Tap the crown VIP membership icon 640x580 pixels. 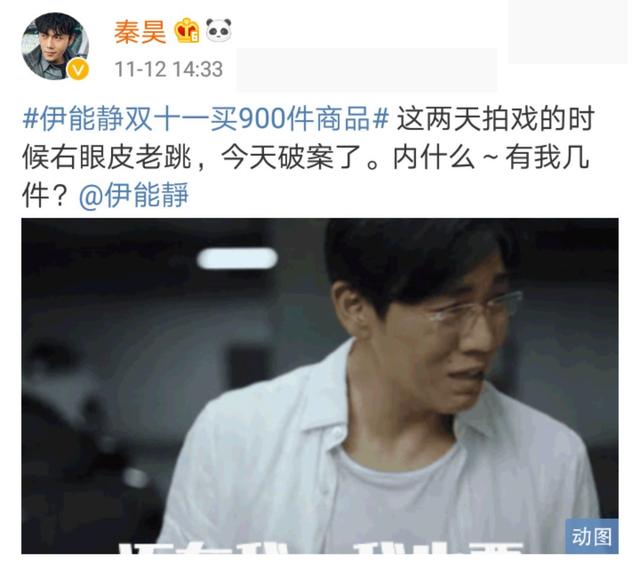point(187,31)
